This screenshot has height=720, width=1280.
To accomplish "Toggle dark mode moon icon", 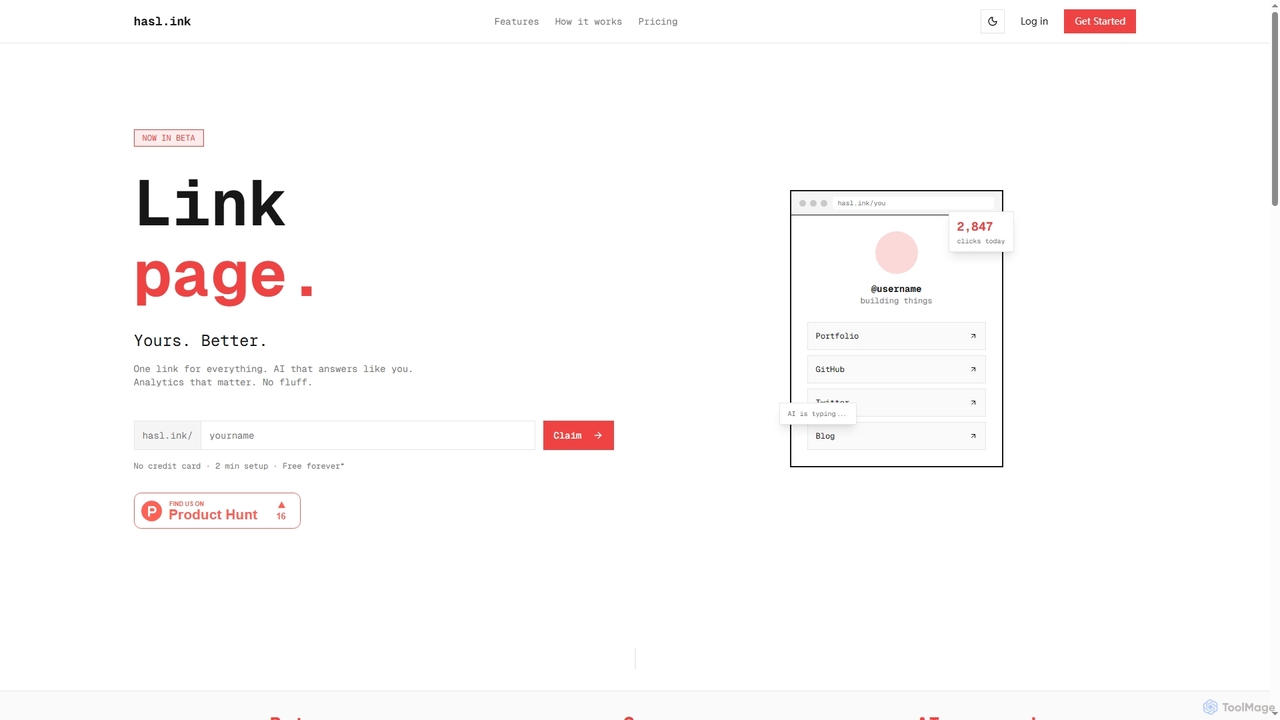I will pos(992,21).
